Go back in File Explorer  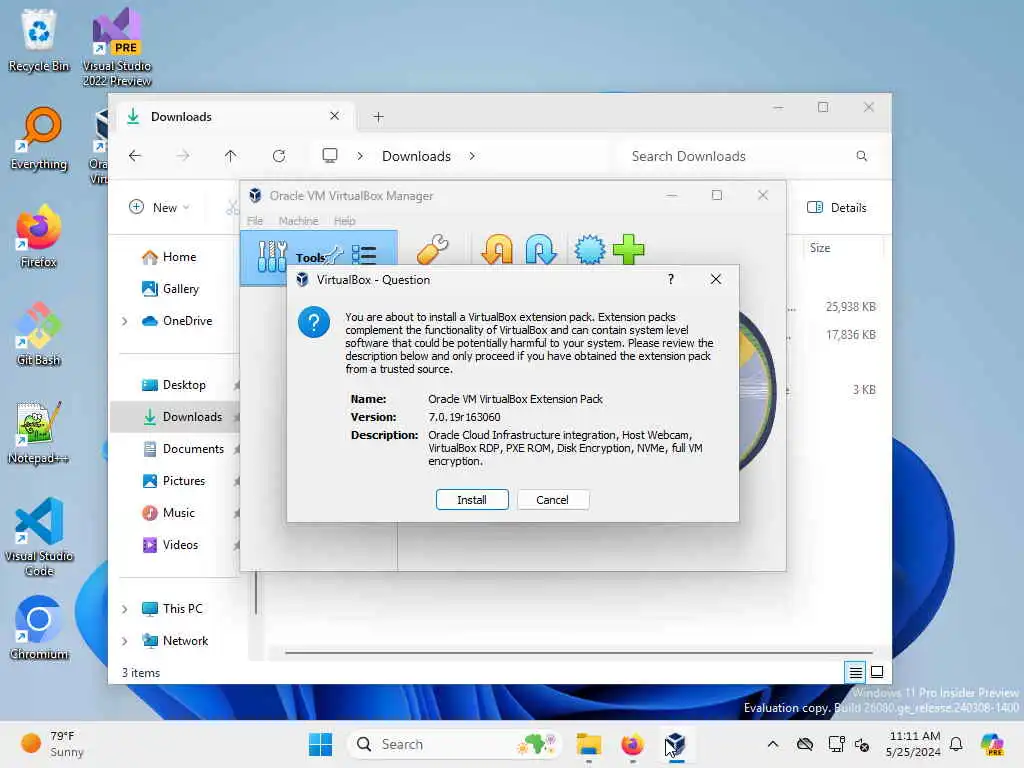[135, 156]
